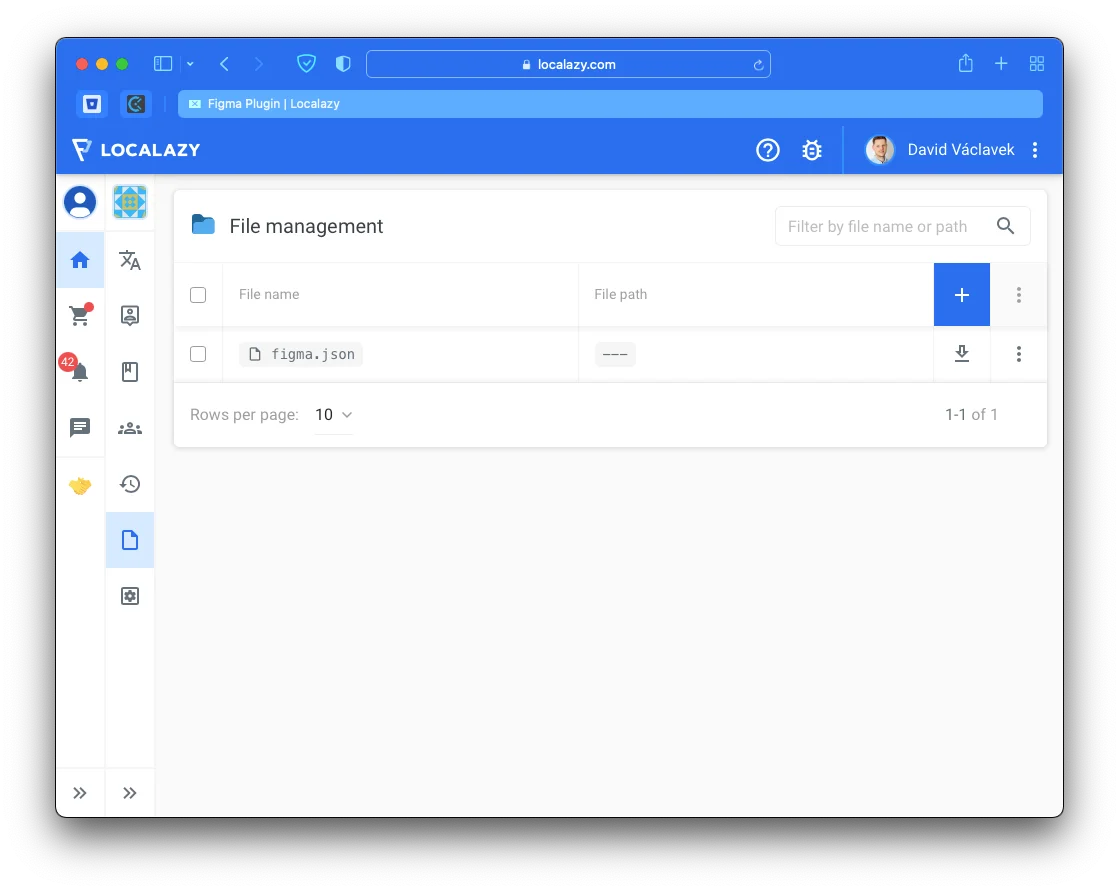
Task: Open the Glossary bookmark icon in sidebar
Action: pos(130,371)
